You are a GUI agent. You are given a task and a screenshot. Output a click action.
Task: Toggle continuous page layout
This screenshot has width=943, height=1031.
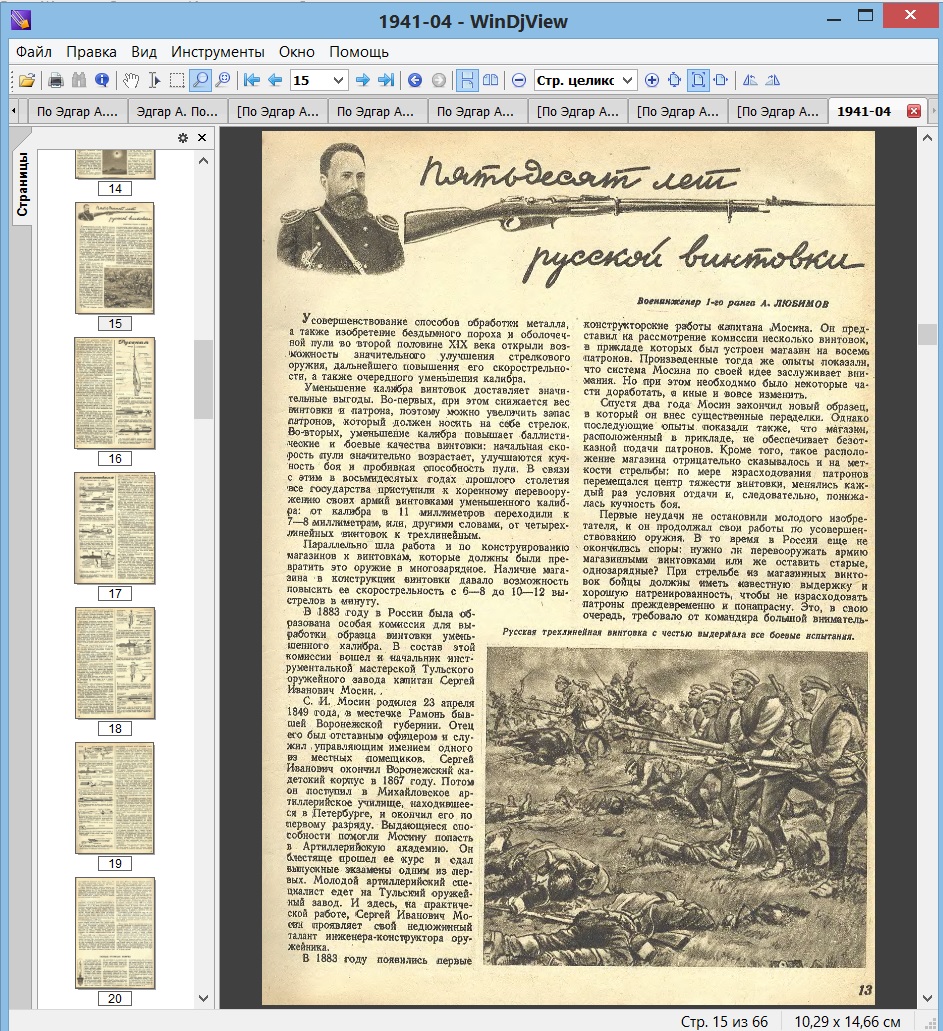point(467,80)
